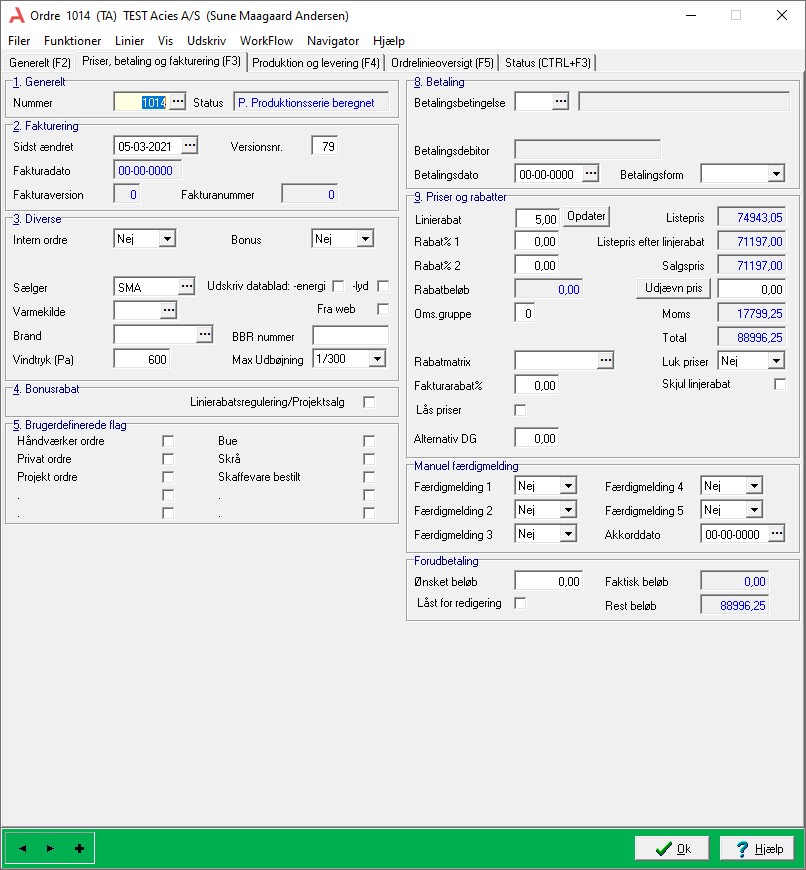The width and height of the screenshot is (806, 870).
Task: Click the next record arrow in bottom bar
Action: [x=51, y=848]
